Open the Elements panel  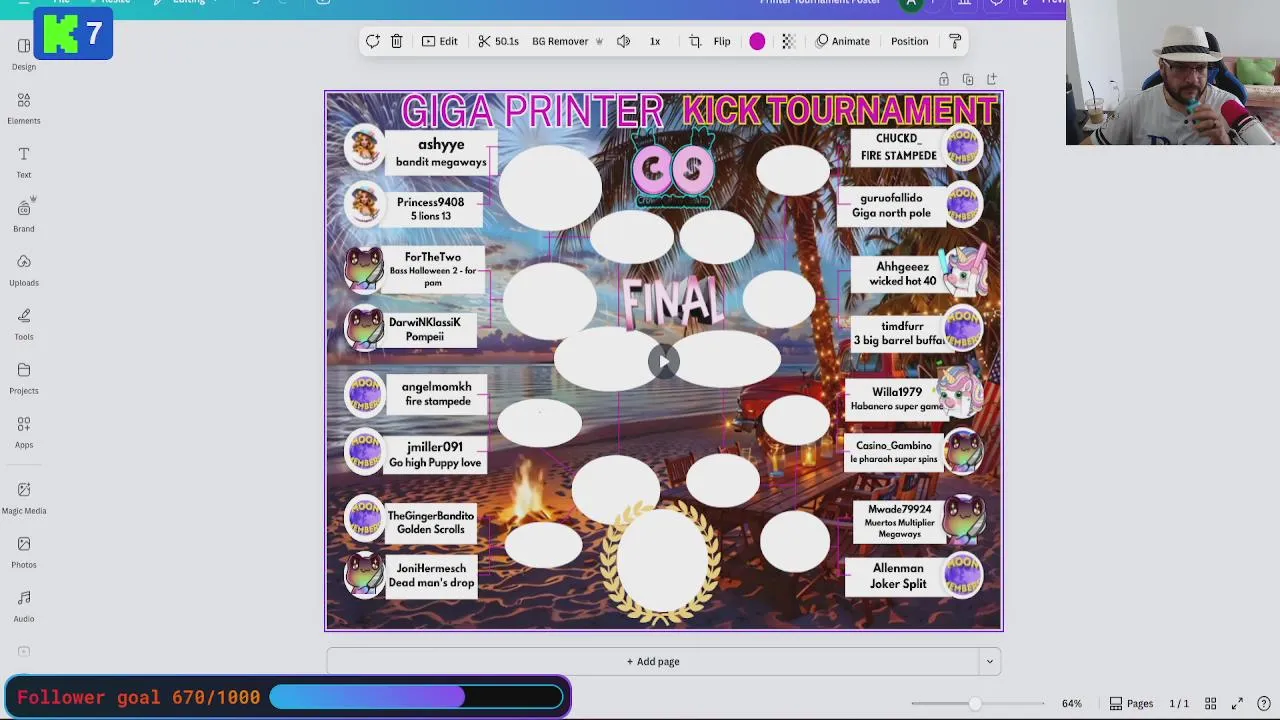tap(24, 109)
